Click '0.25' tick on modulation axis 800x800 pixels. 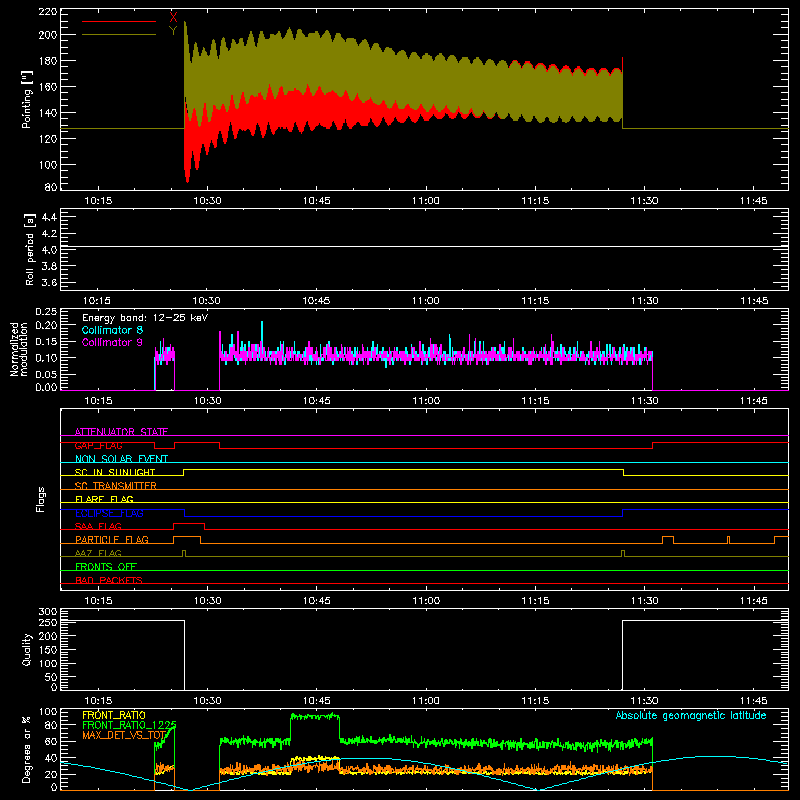(x=46, y=312)
